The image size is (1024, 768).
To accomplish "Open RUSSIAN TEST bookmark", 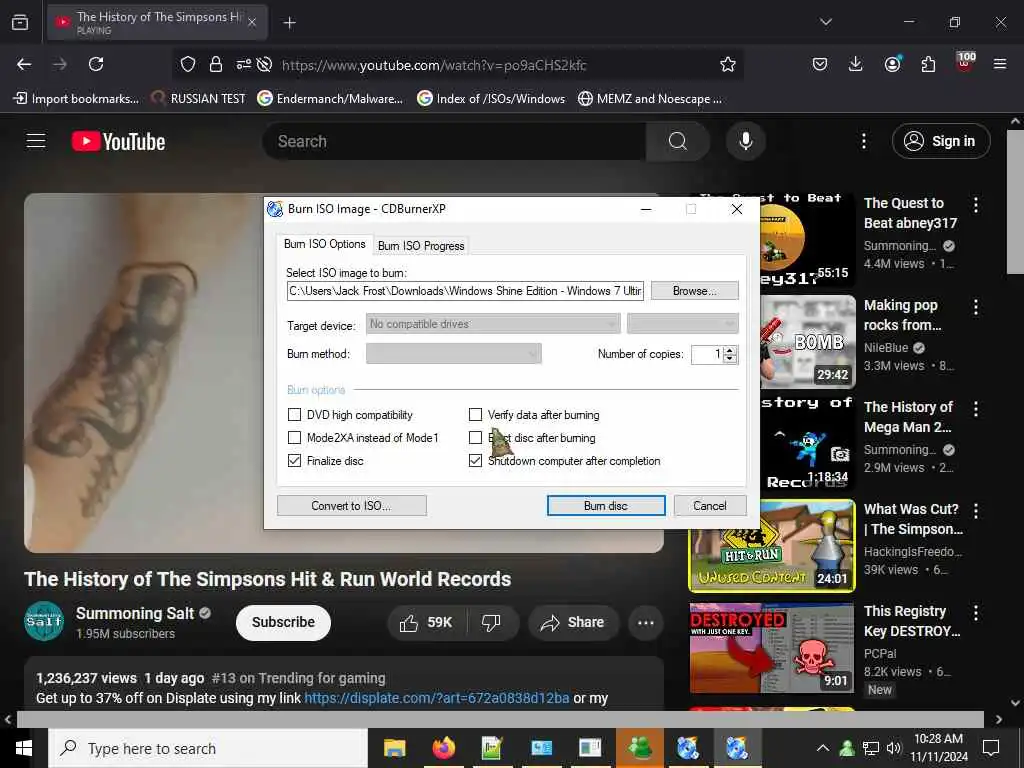I will tap(199, 99).
